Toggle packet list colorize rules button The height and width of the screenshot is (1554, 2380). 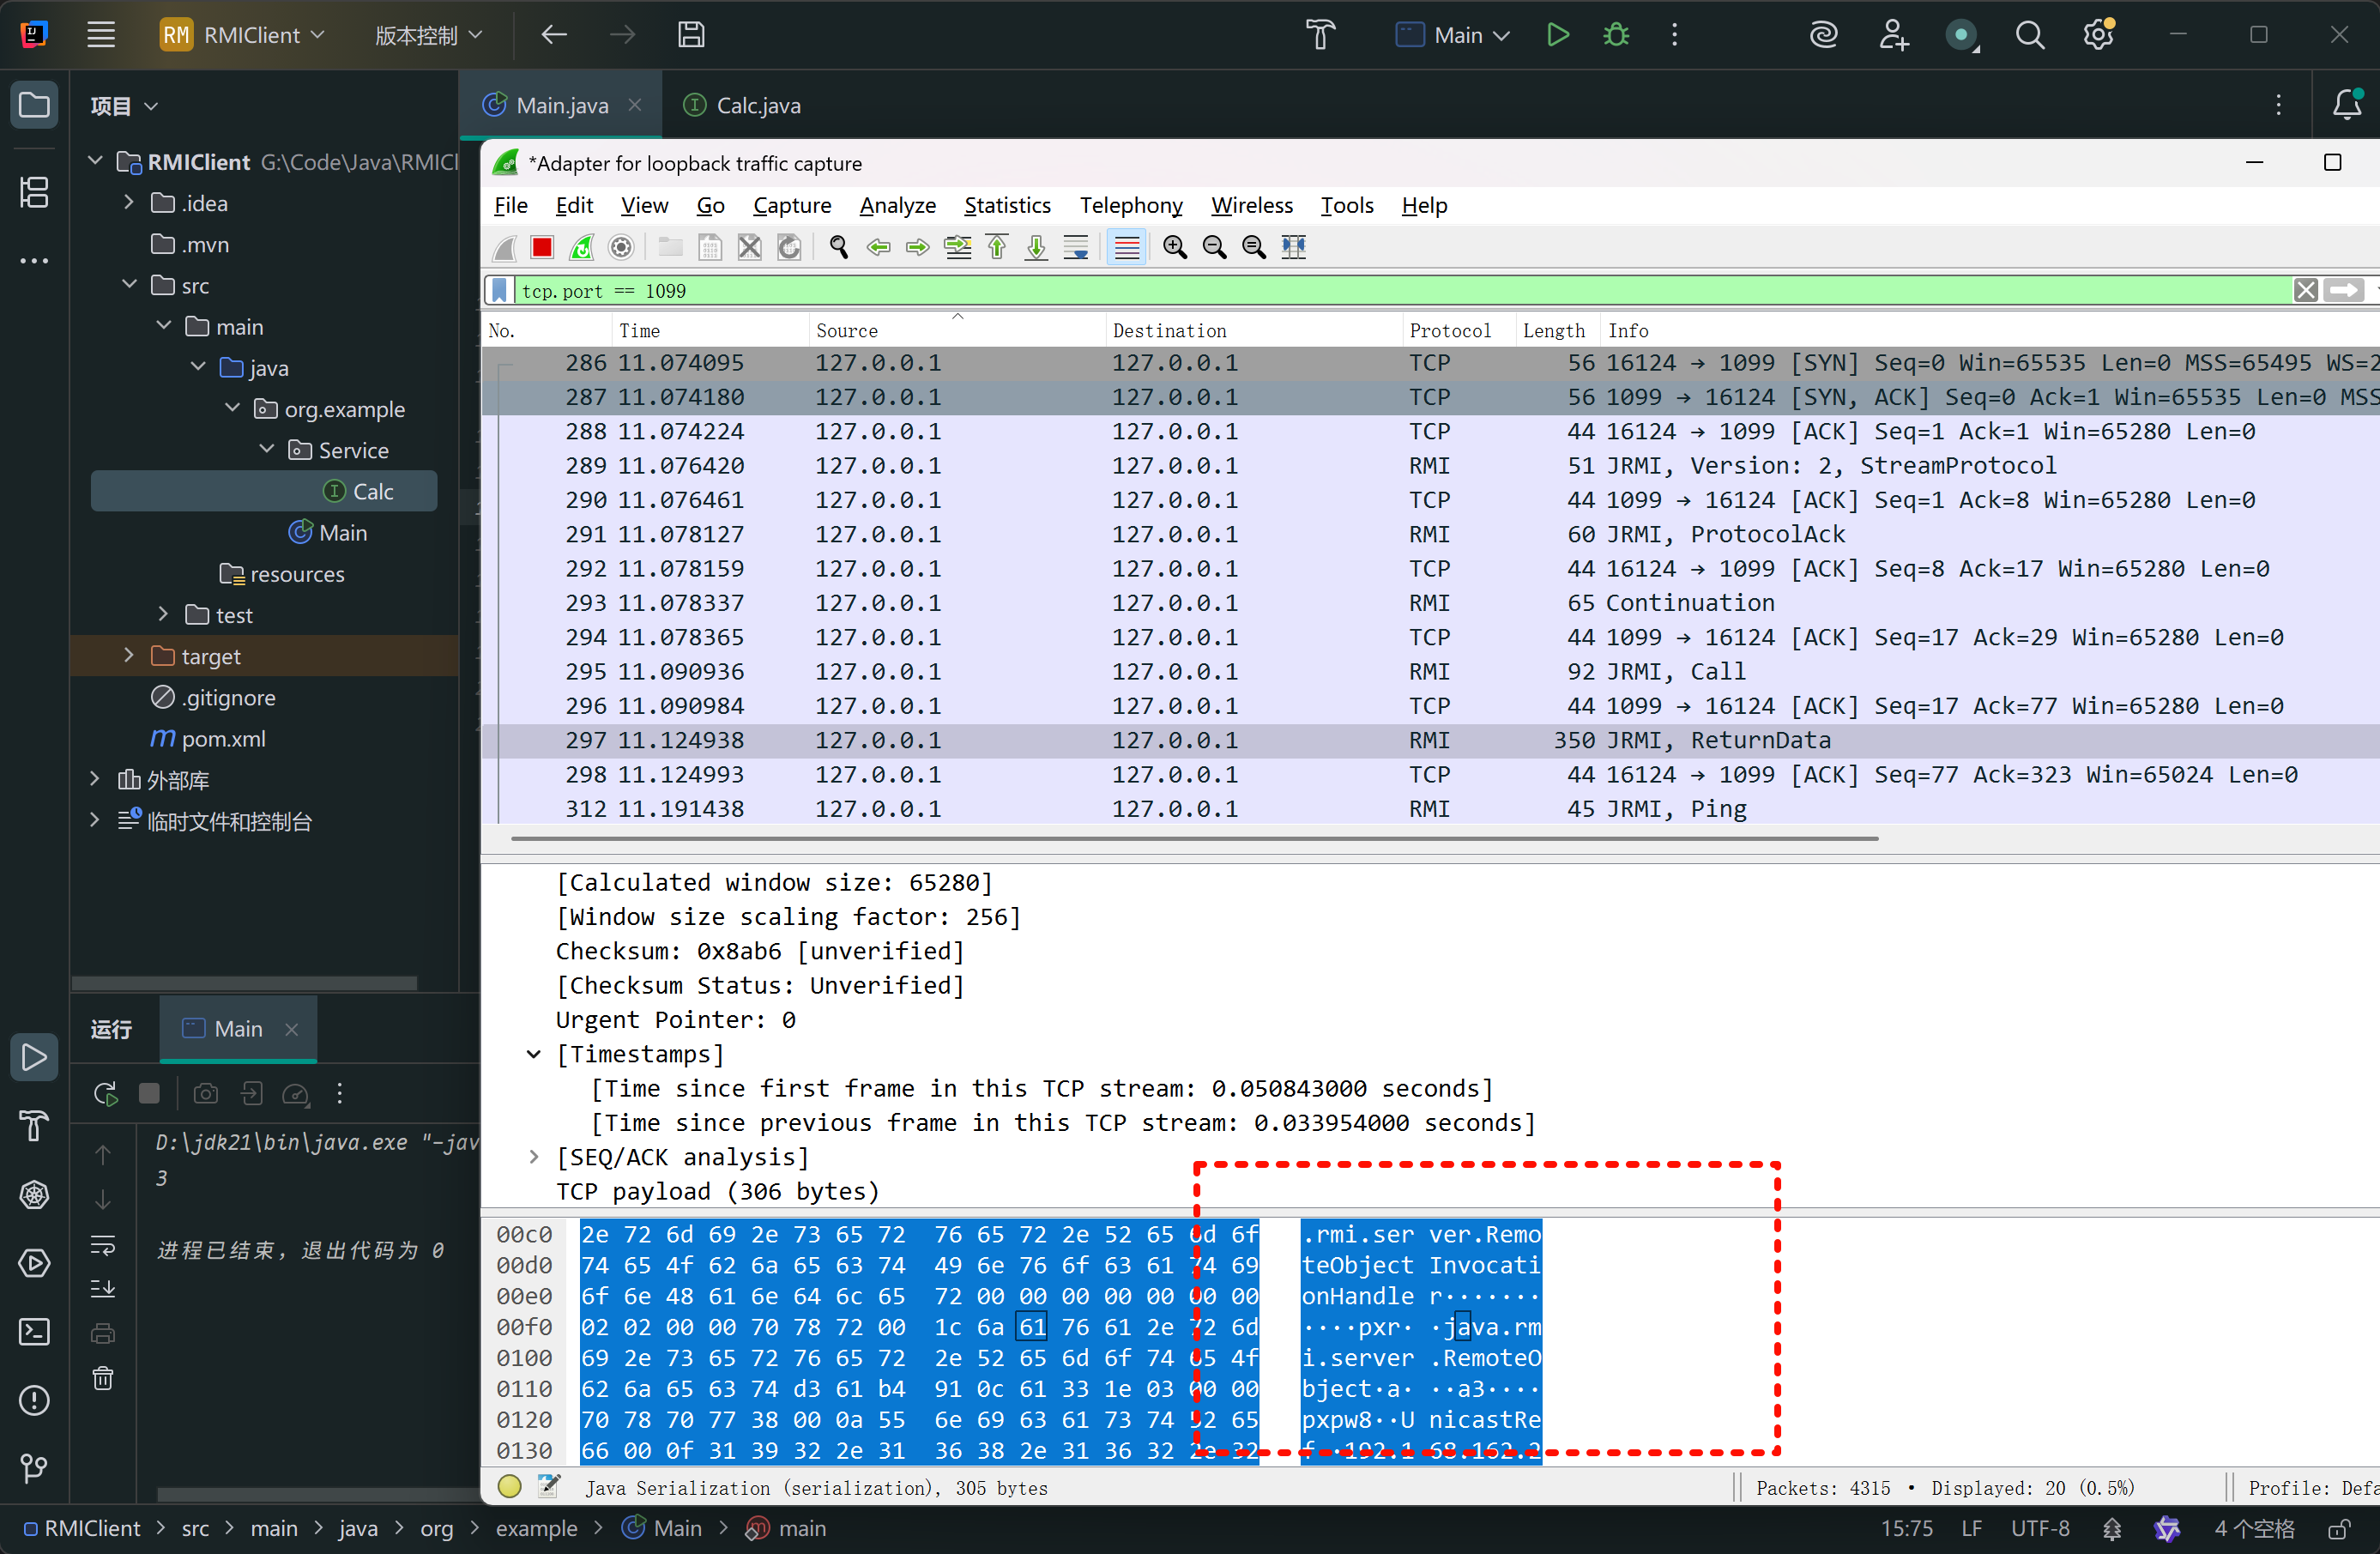(1127, 247)
